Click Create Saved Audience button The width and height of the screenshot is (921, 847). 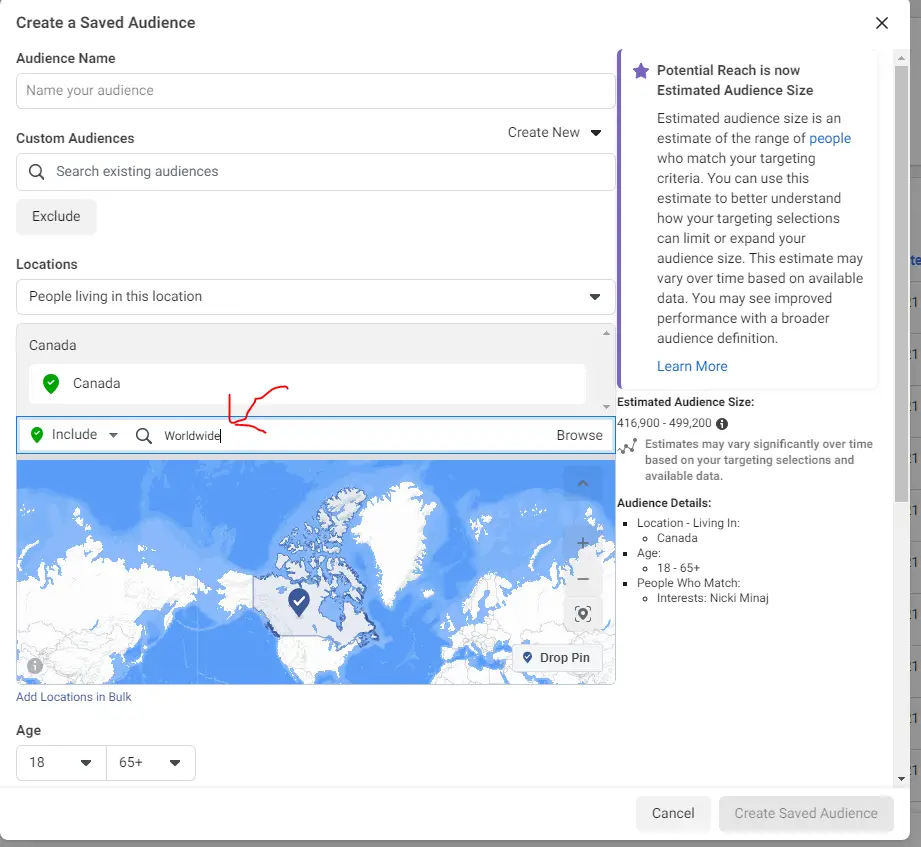[x=806, y=813]
